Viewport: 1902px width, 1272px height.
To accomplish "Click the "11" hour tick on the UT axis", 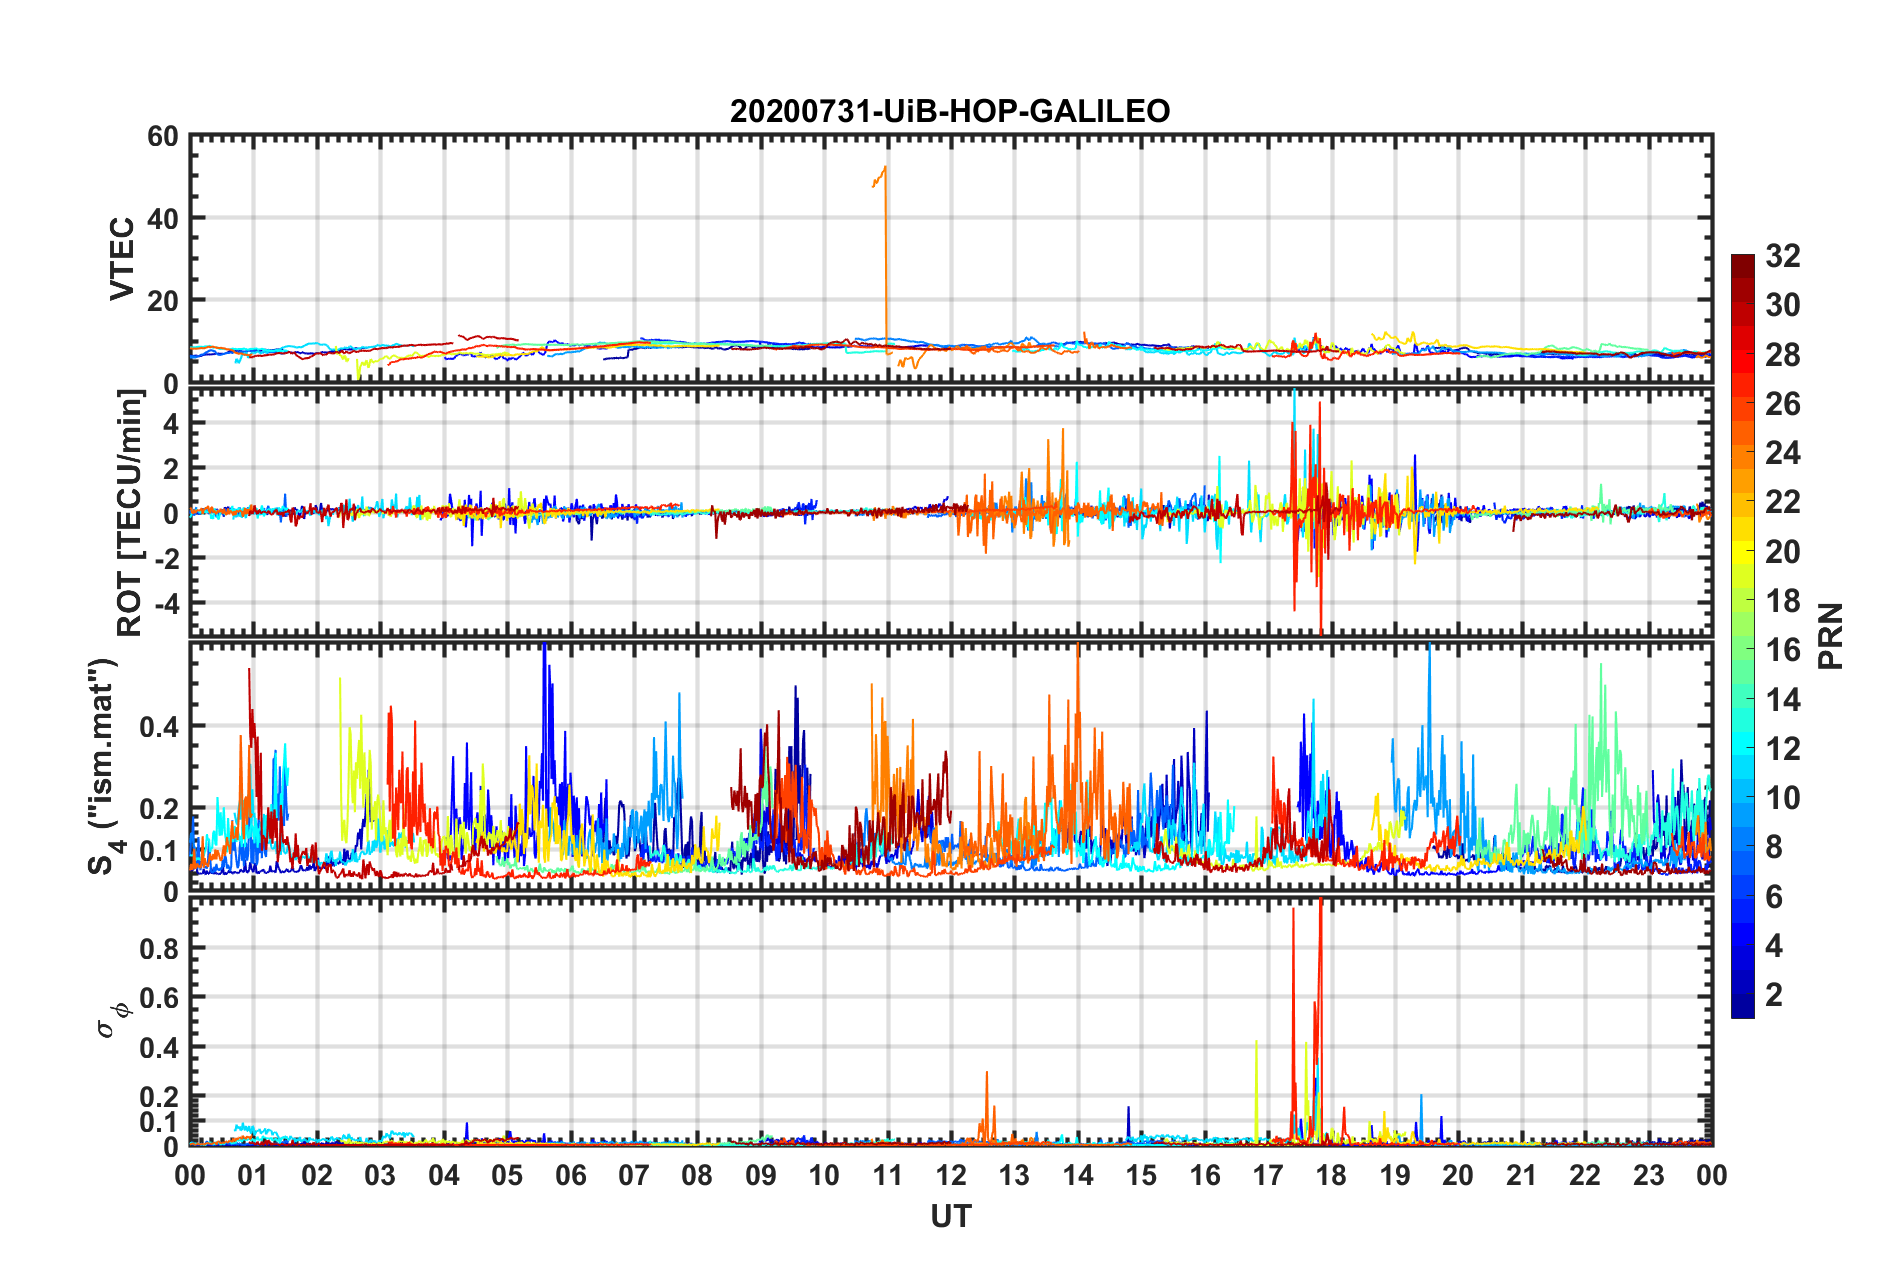I will (888, 1175).
